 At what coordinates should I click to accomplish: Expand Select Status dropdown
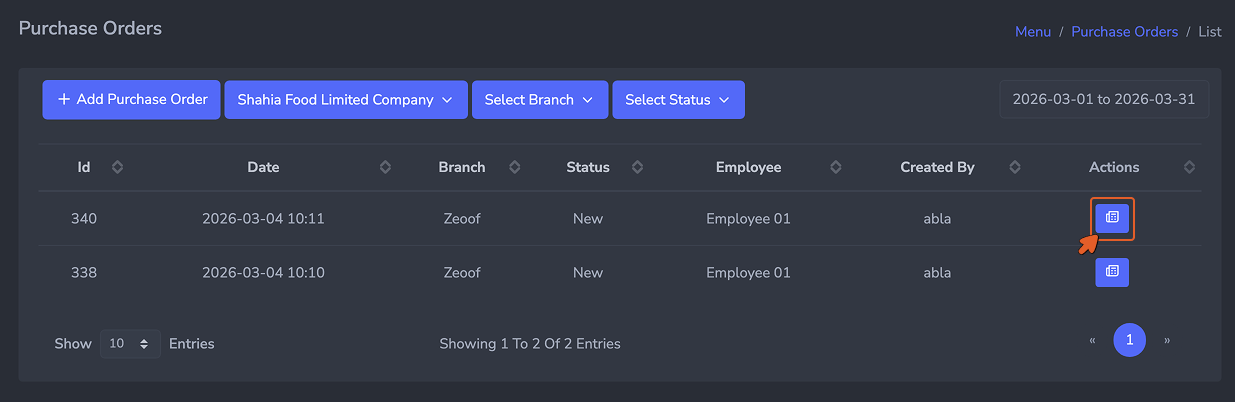pyautogui.click(x=678, y=100)
